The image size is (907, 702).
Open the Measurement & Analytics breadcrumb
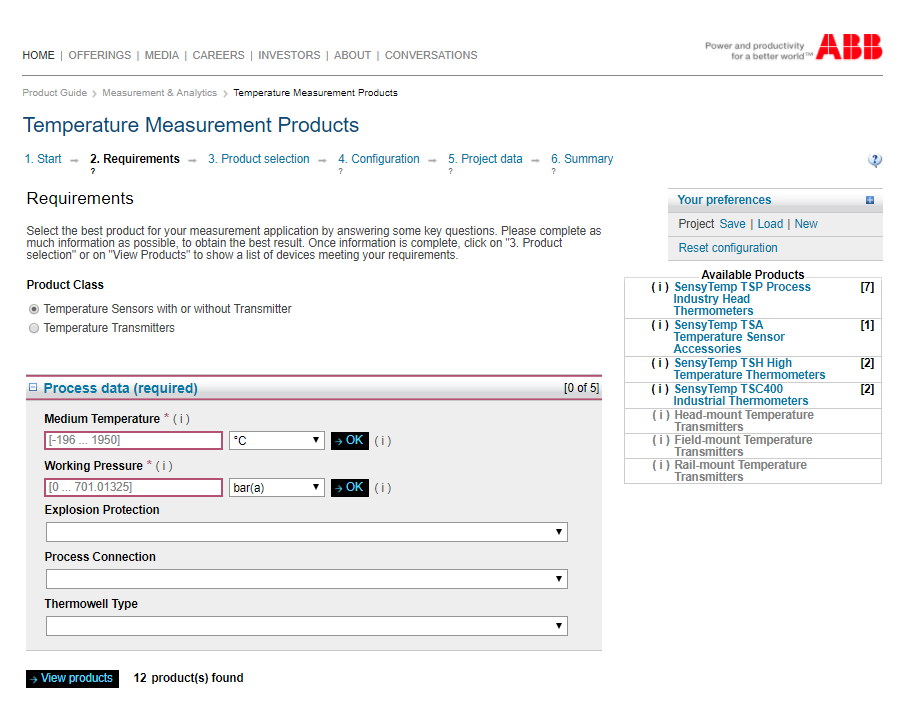coord(160,93)
